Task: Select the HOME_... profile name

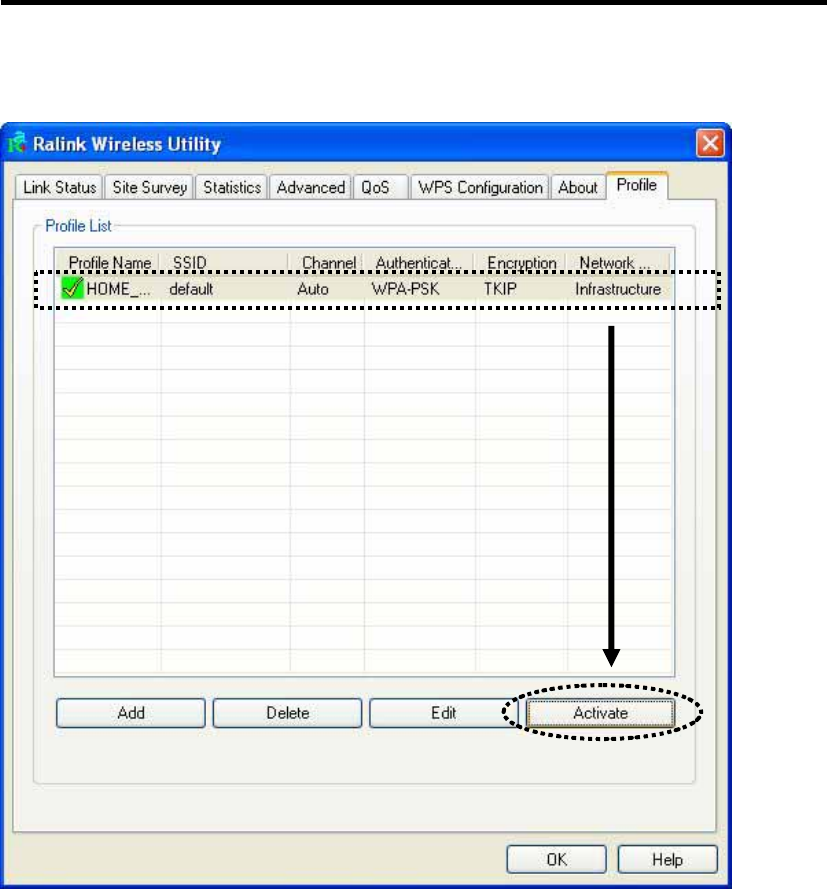Action: 118,289
